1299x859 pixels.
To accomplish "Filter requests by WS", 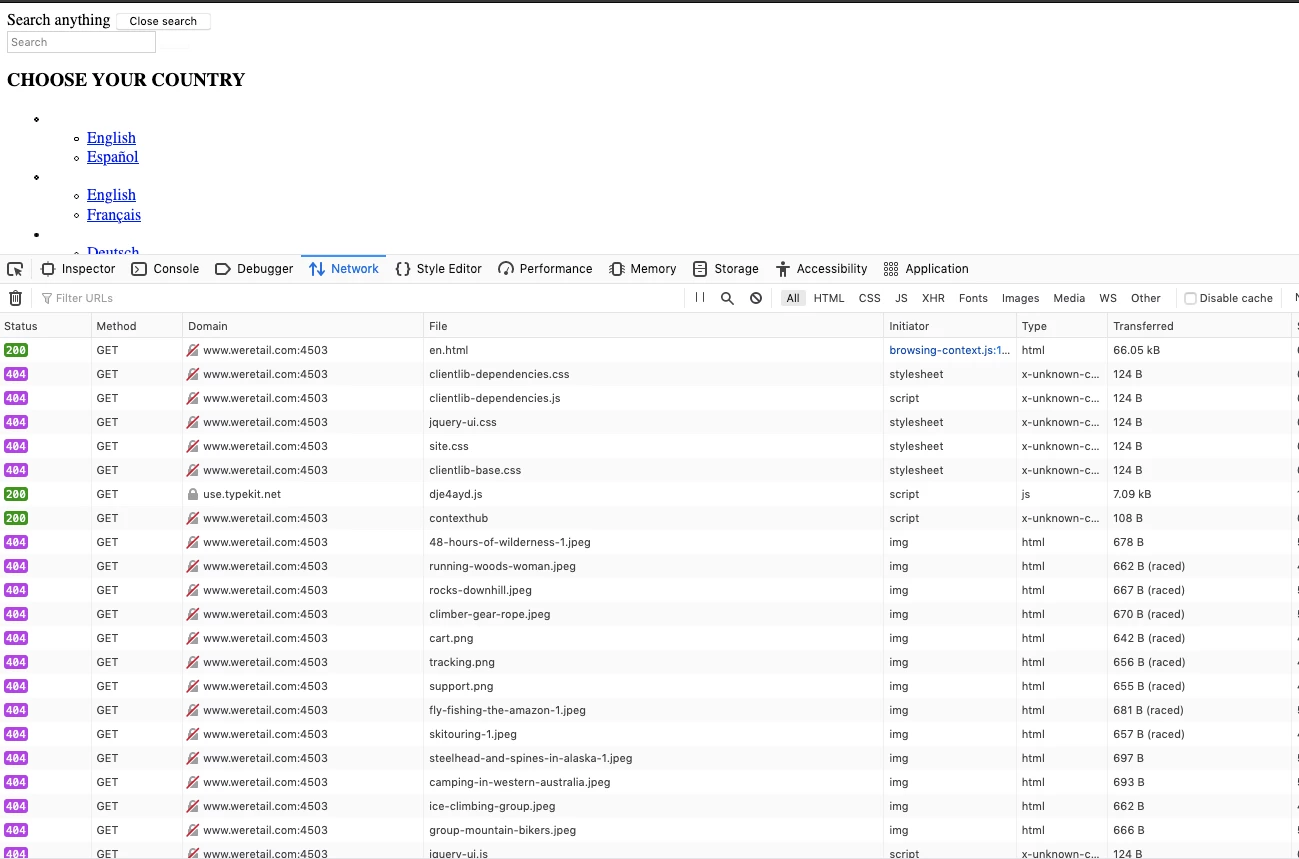I will point(1108,298).
